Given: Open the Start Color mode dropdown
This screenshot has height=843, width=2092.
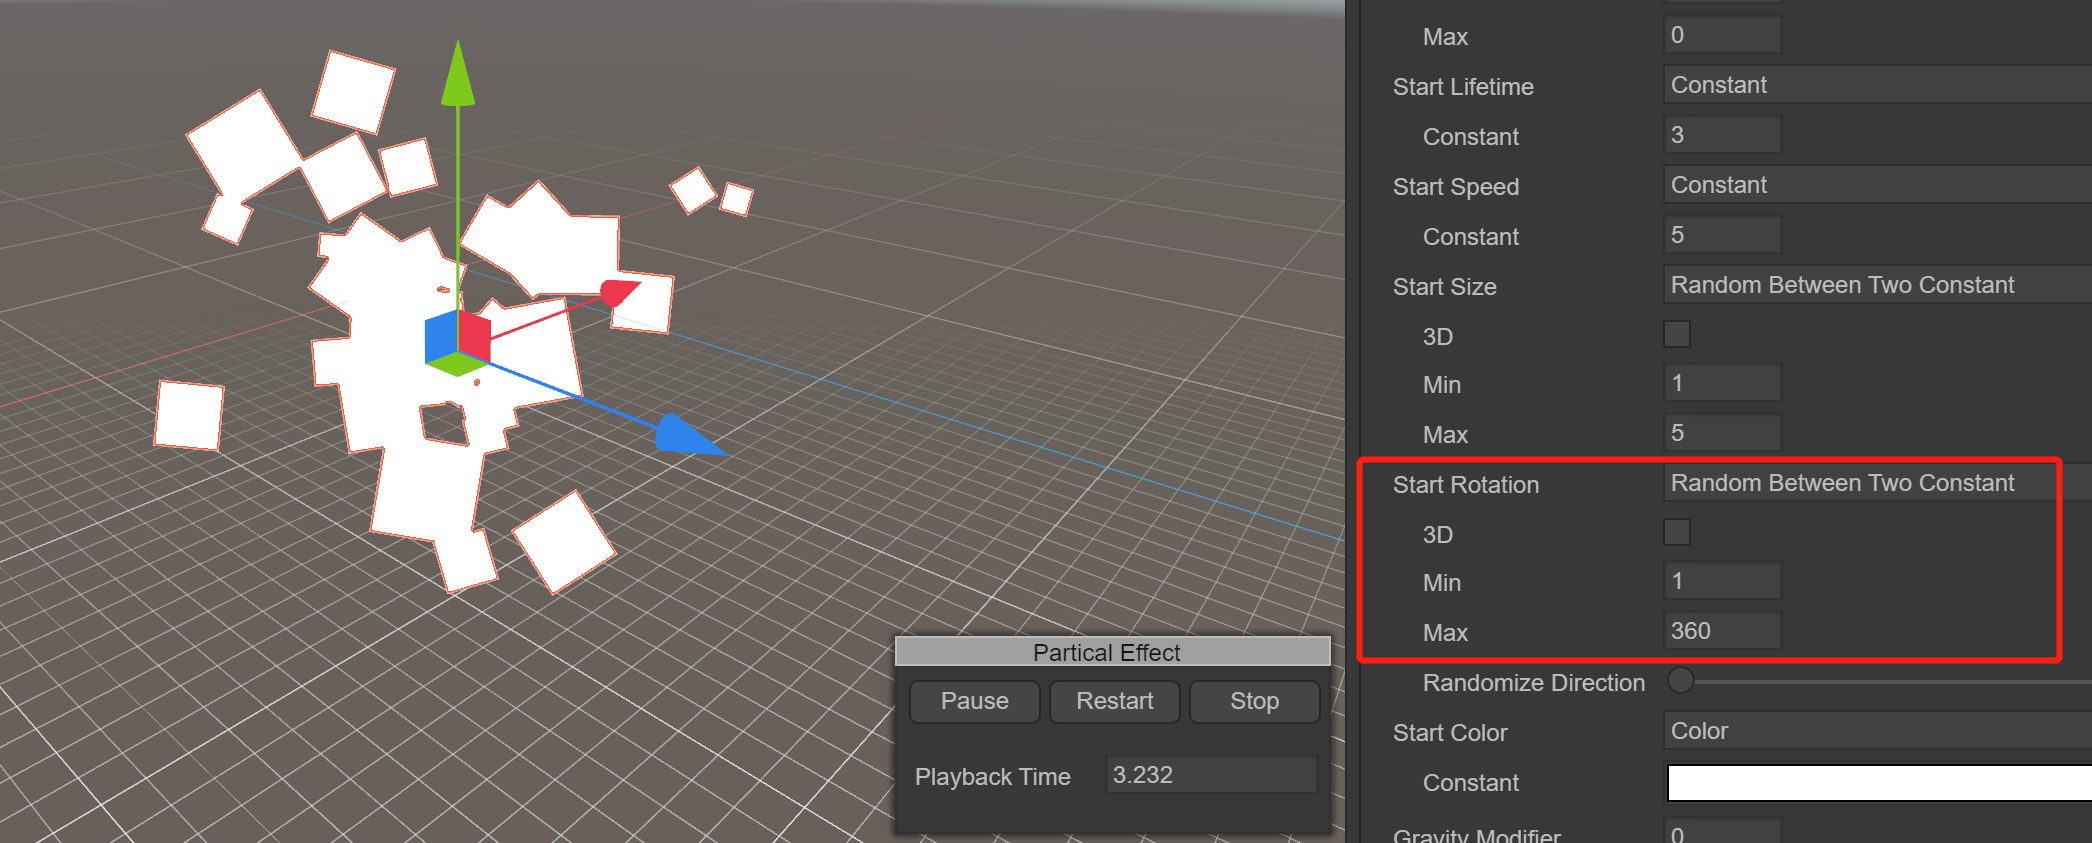Looking at the screenshot, I should coord(1875,731).
